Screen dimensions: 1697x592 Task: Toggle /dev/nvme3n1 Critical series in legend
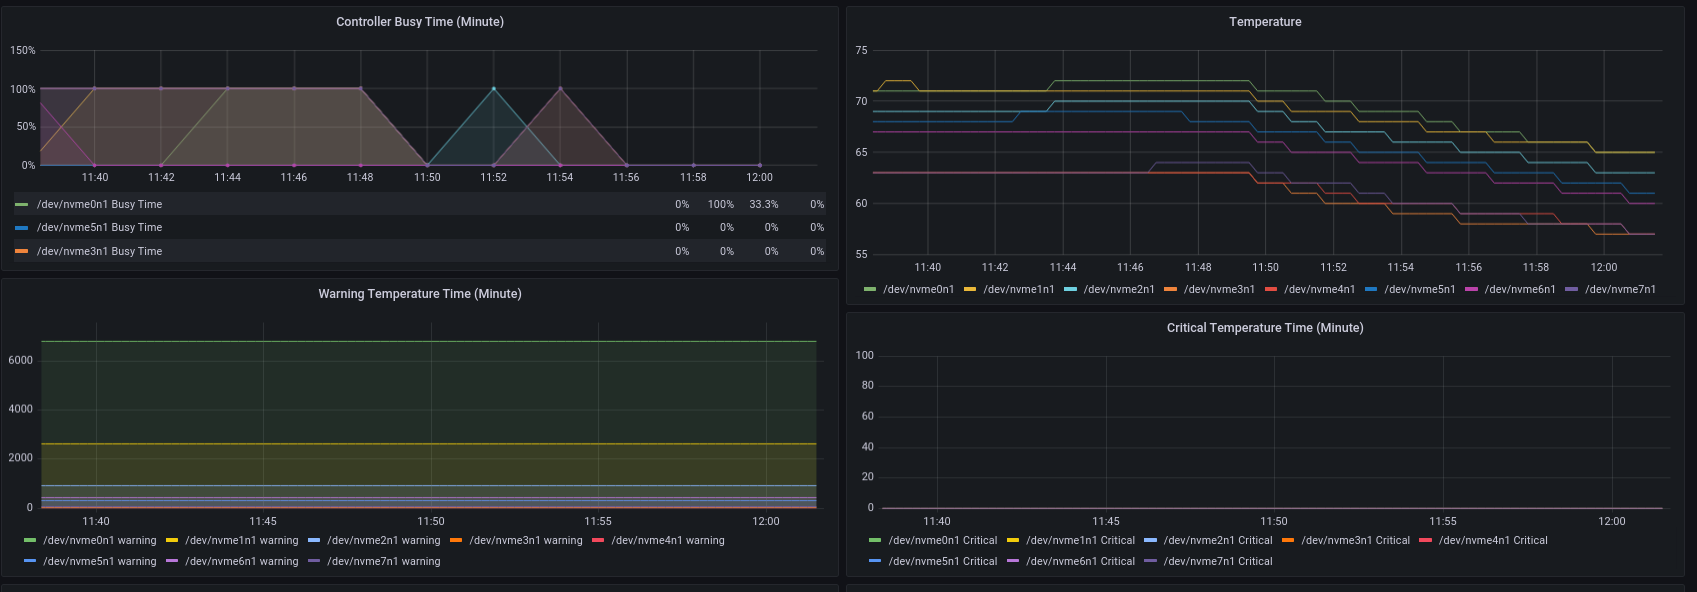(x=1355, y=541)
